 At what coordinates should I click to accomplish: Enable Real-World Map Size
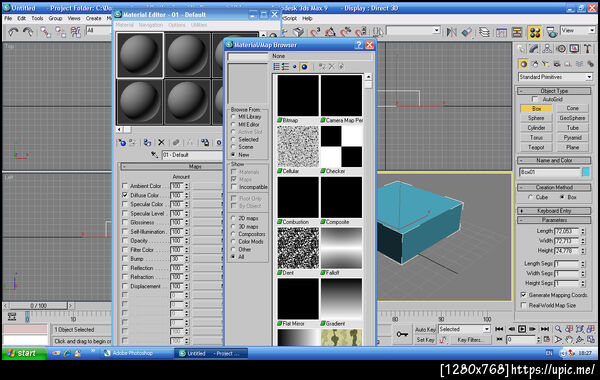[x=523, y=305]
